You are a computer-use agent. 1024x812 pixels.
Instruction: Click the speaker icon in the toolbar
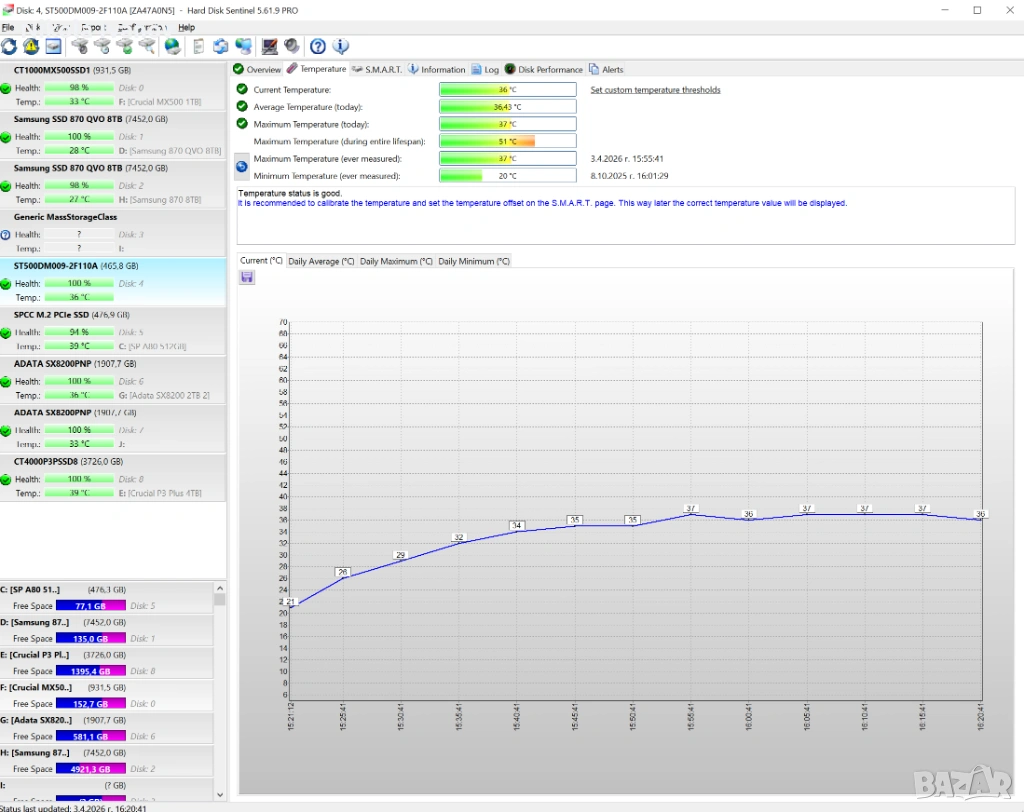point(291,46)
